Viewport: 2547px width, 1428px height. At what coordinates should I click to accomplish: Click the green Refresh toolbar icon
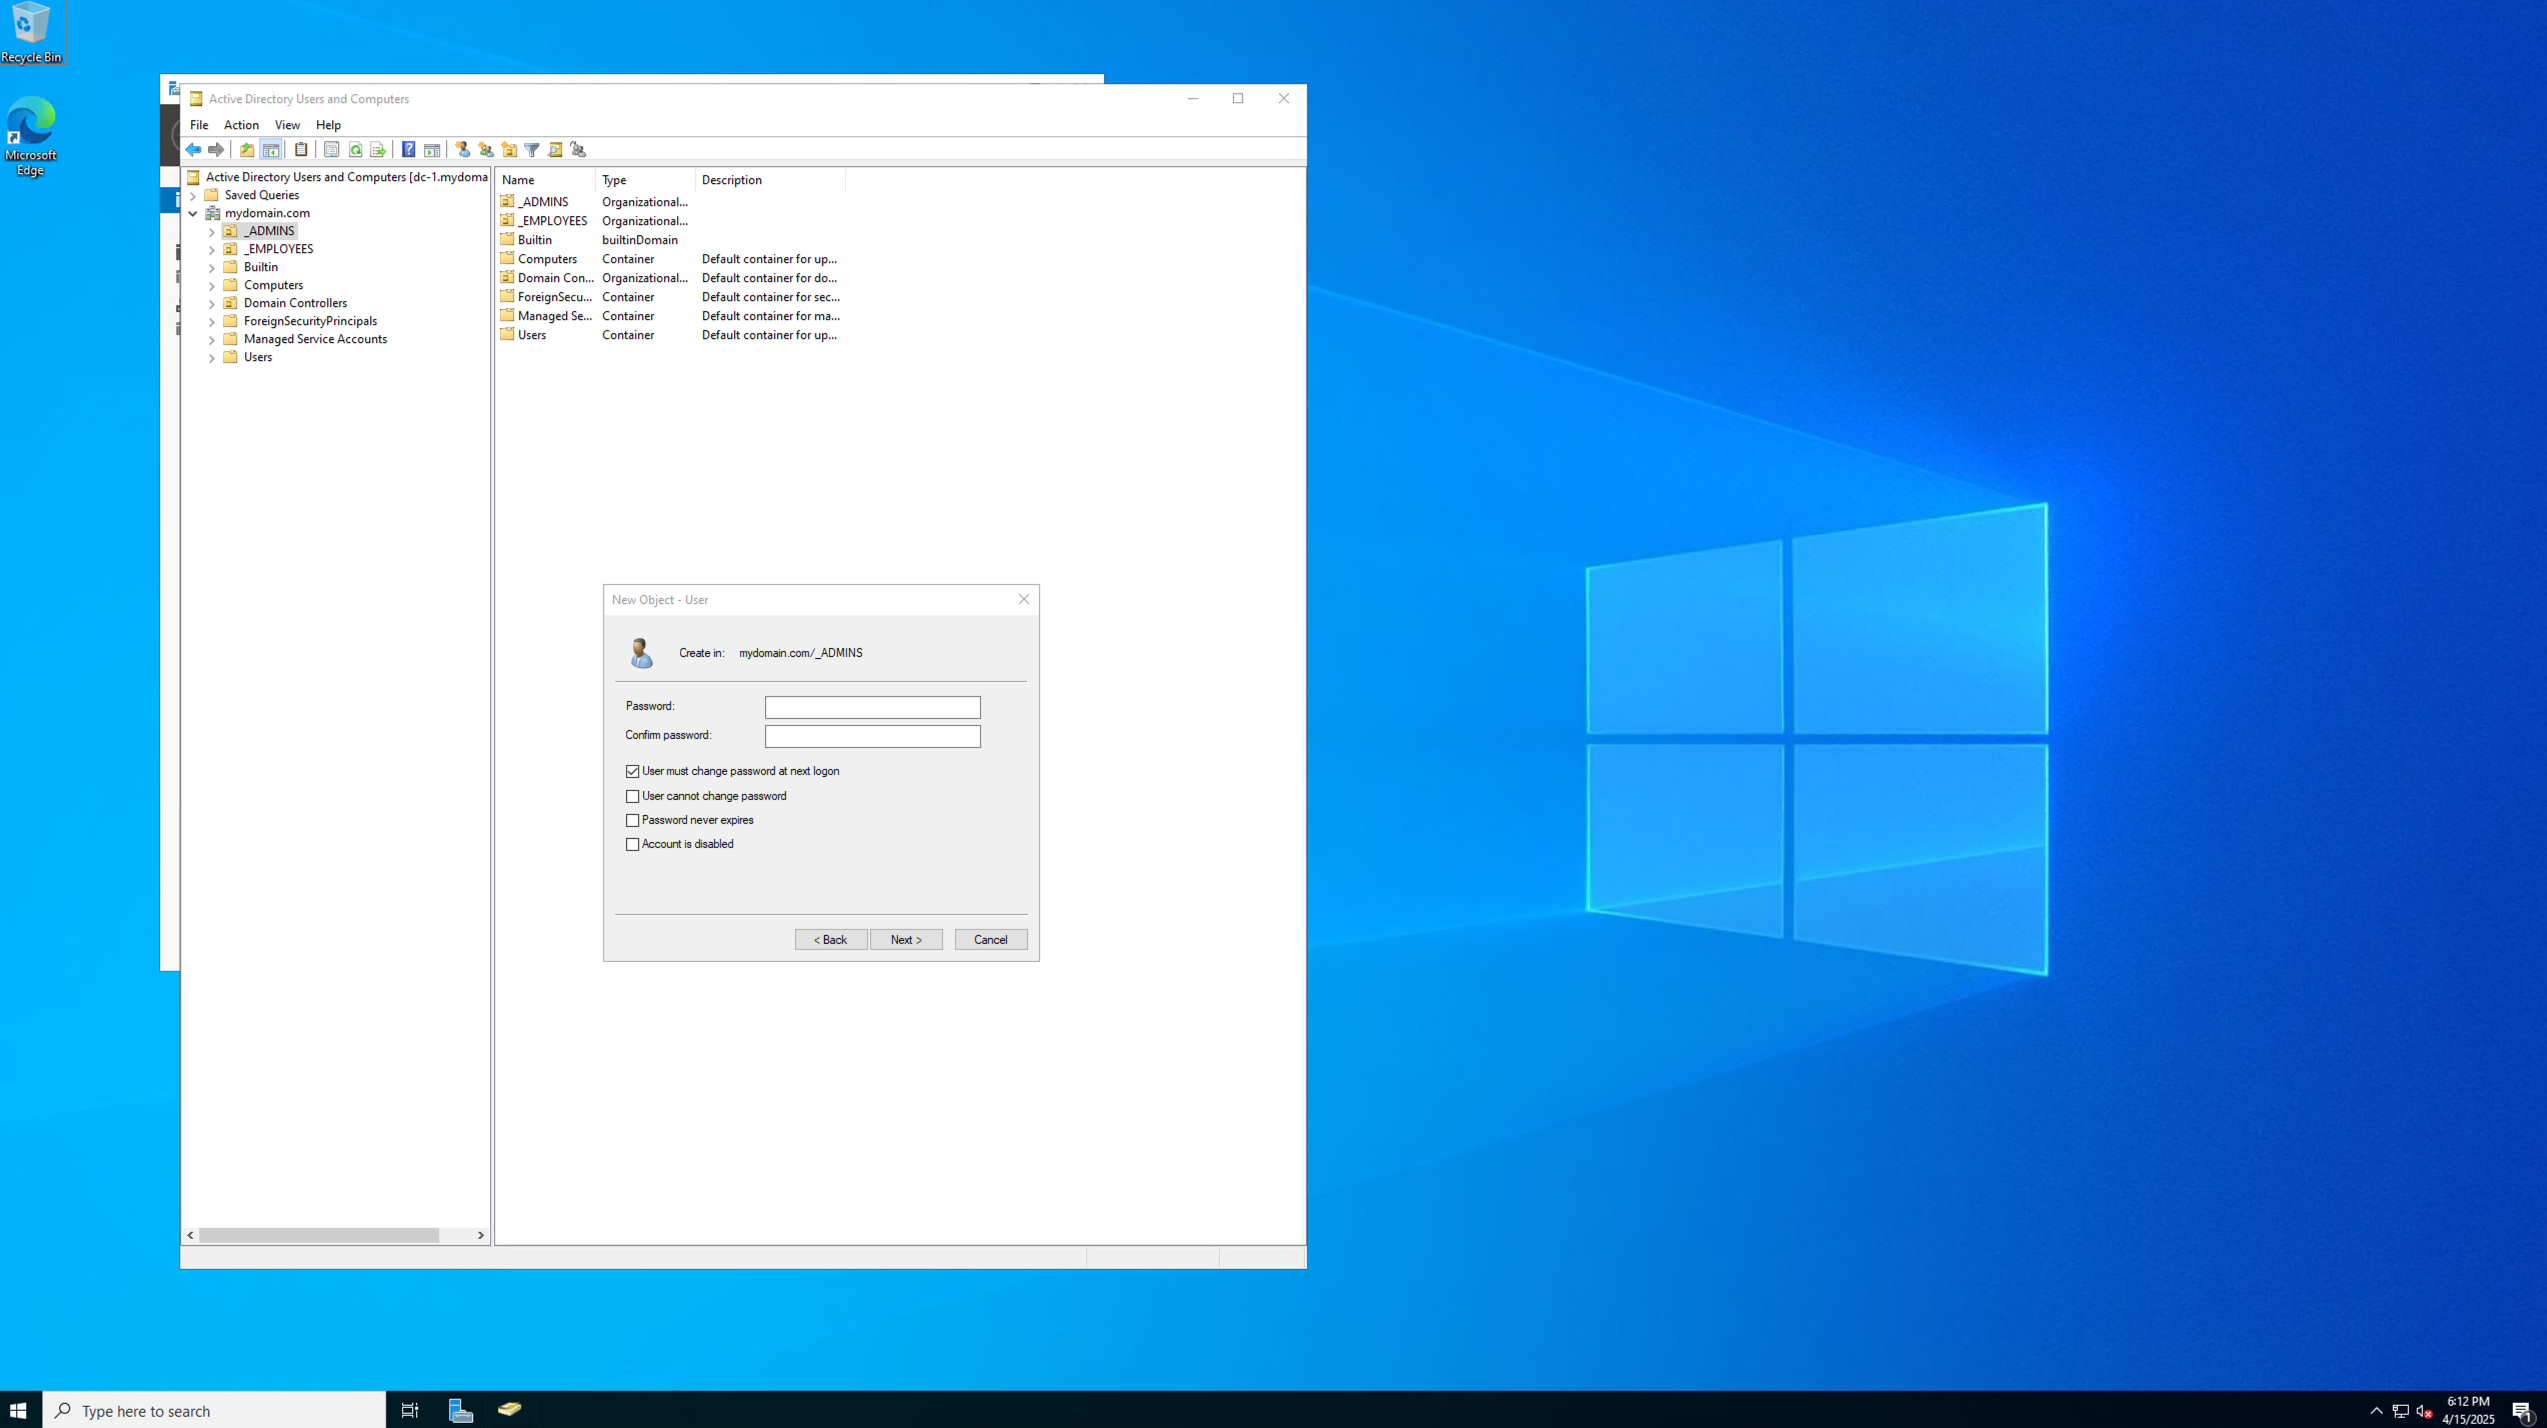[x=355, y=150]
